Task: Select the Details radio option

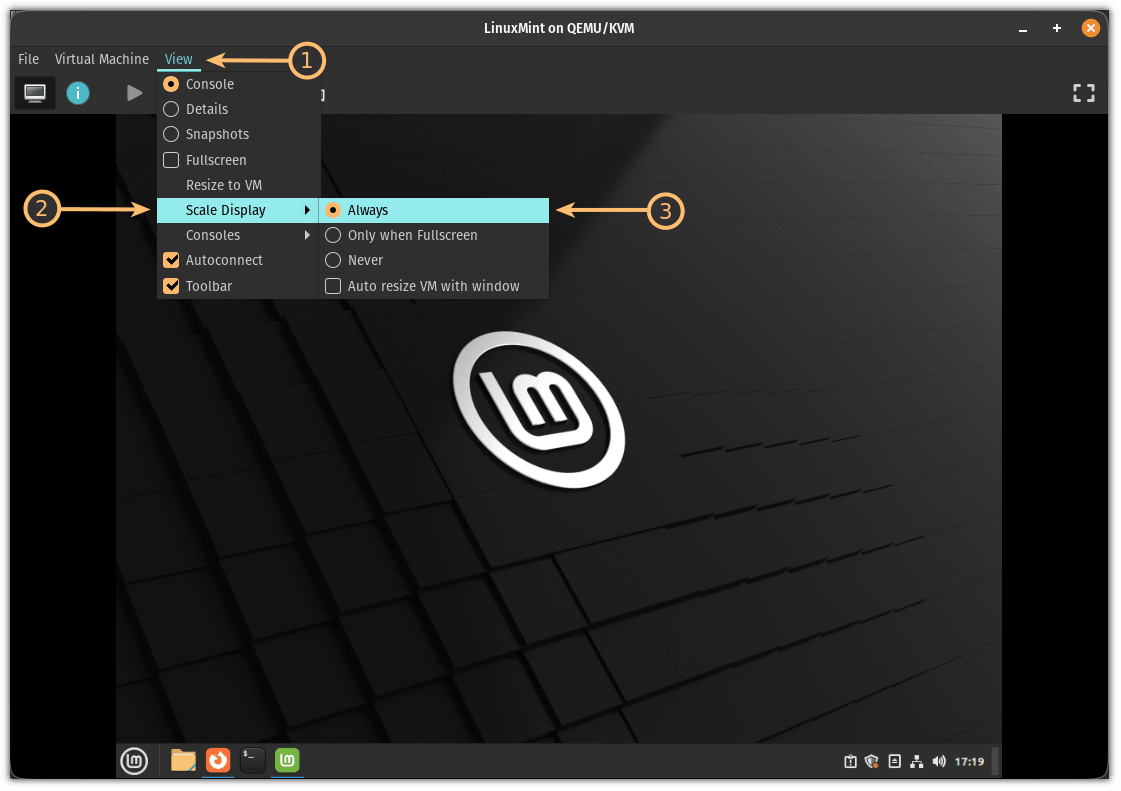Action: pyautogui.click(x=206, y=109)
